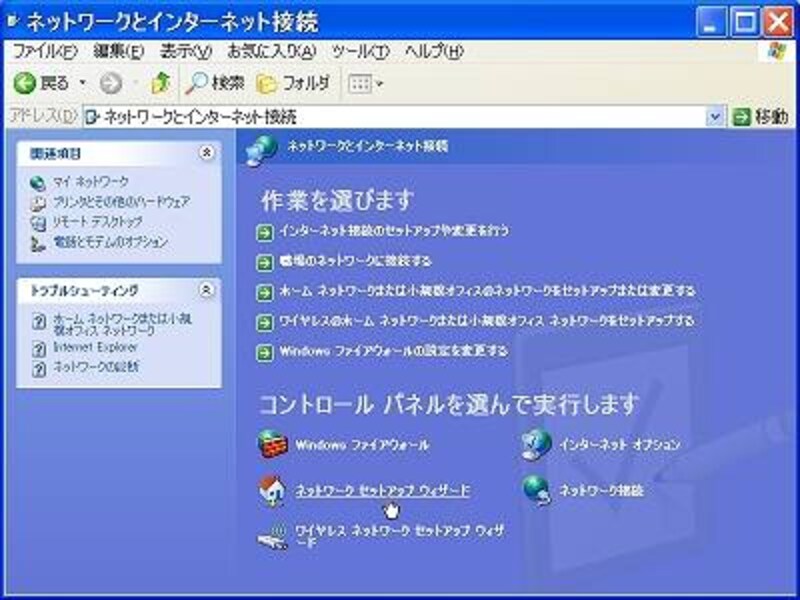Open the 検索 search tool
This screenshot has width=800, height=600.
pos(215,83)
